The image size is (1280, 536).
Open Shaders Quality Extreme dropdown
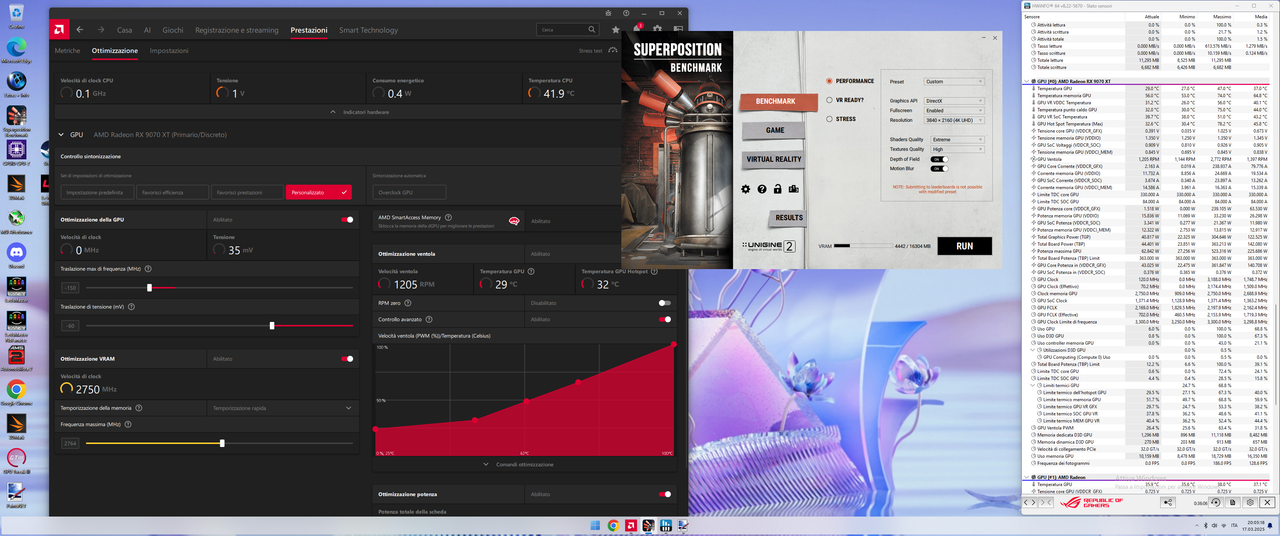coord(958,139)
